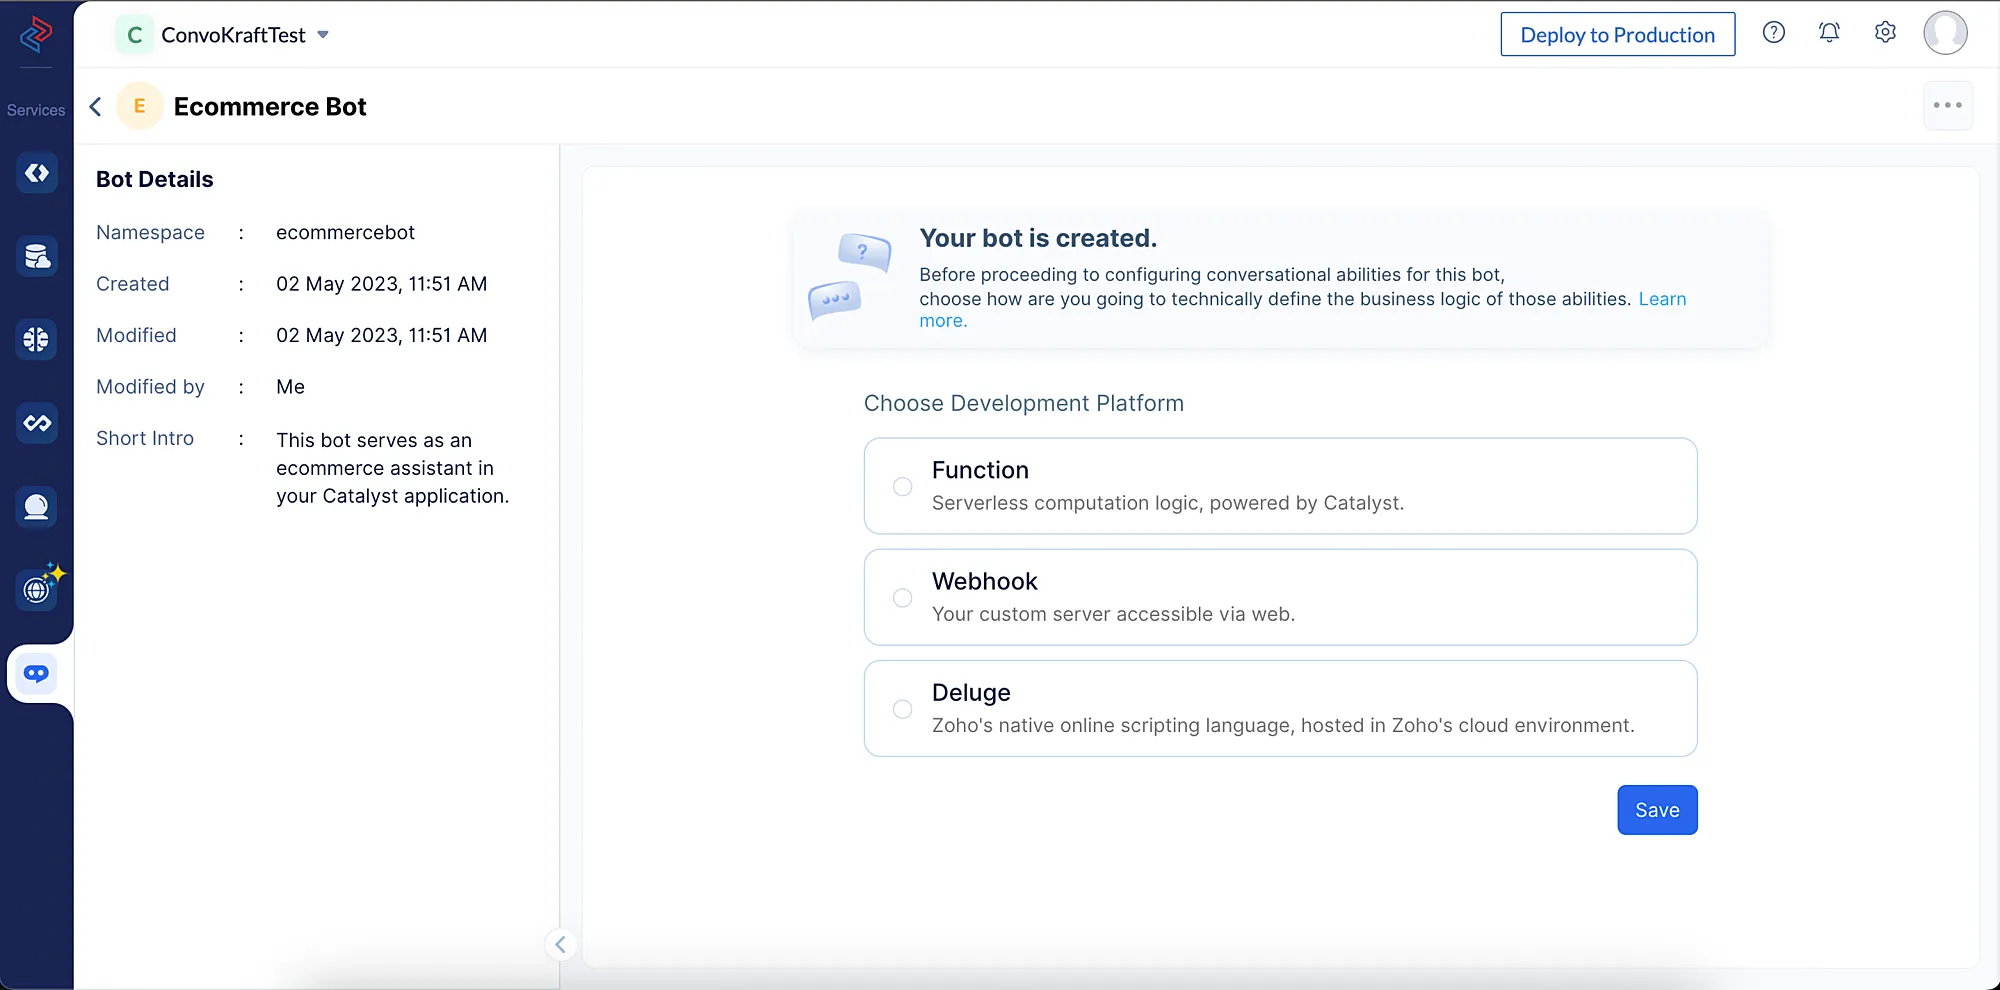
Task: Open the brain-shaped Zia service icon
Action: [37, 340]
